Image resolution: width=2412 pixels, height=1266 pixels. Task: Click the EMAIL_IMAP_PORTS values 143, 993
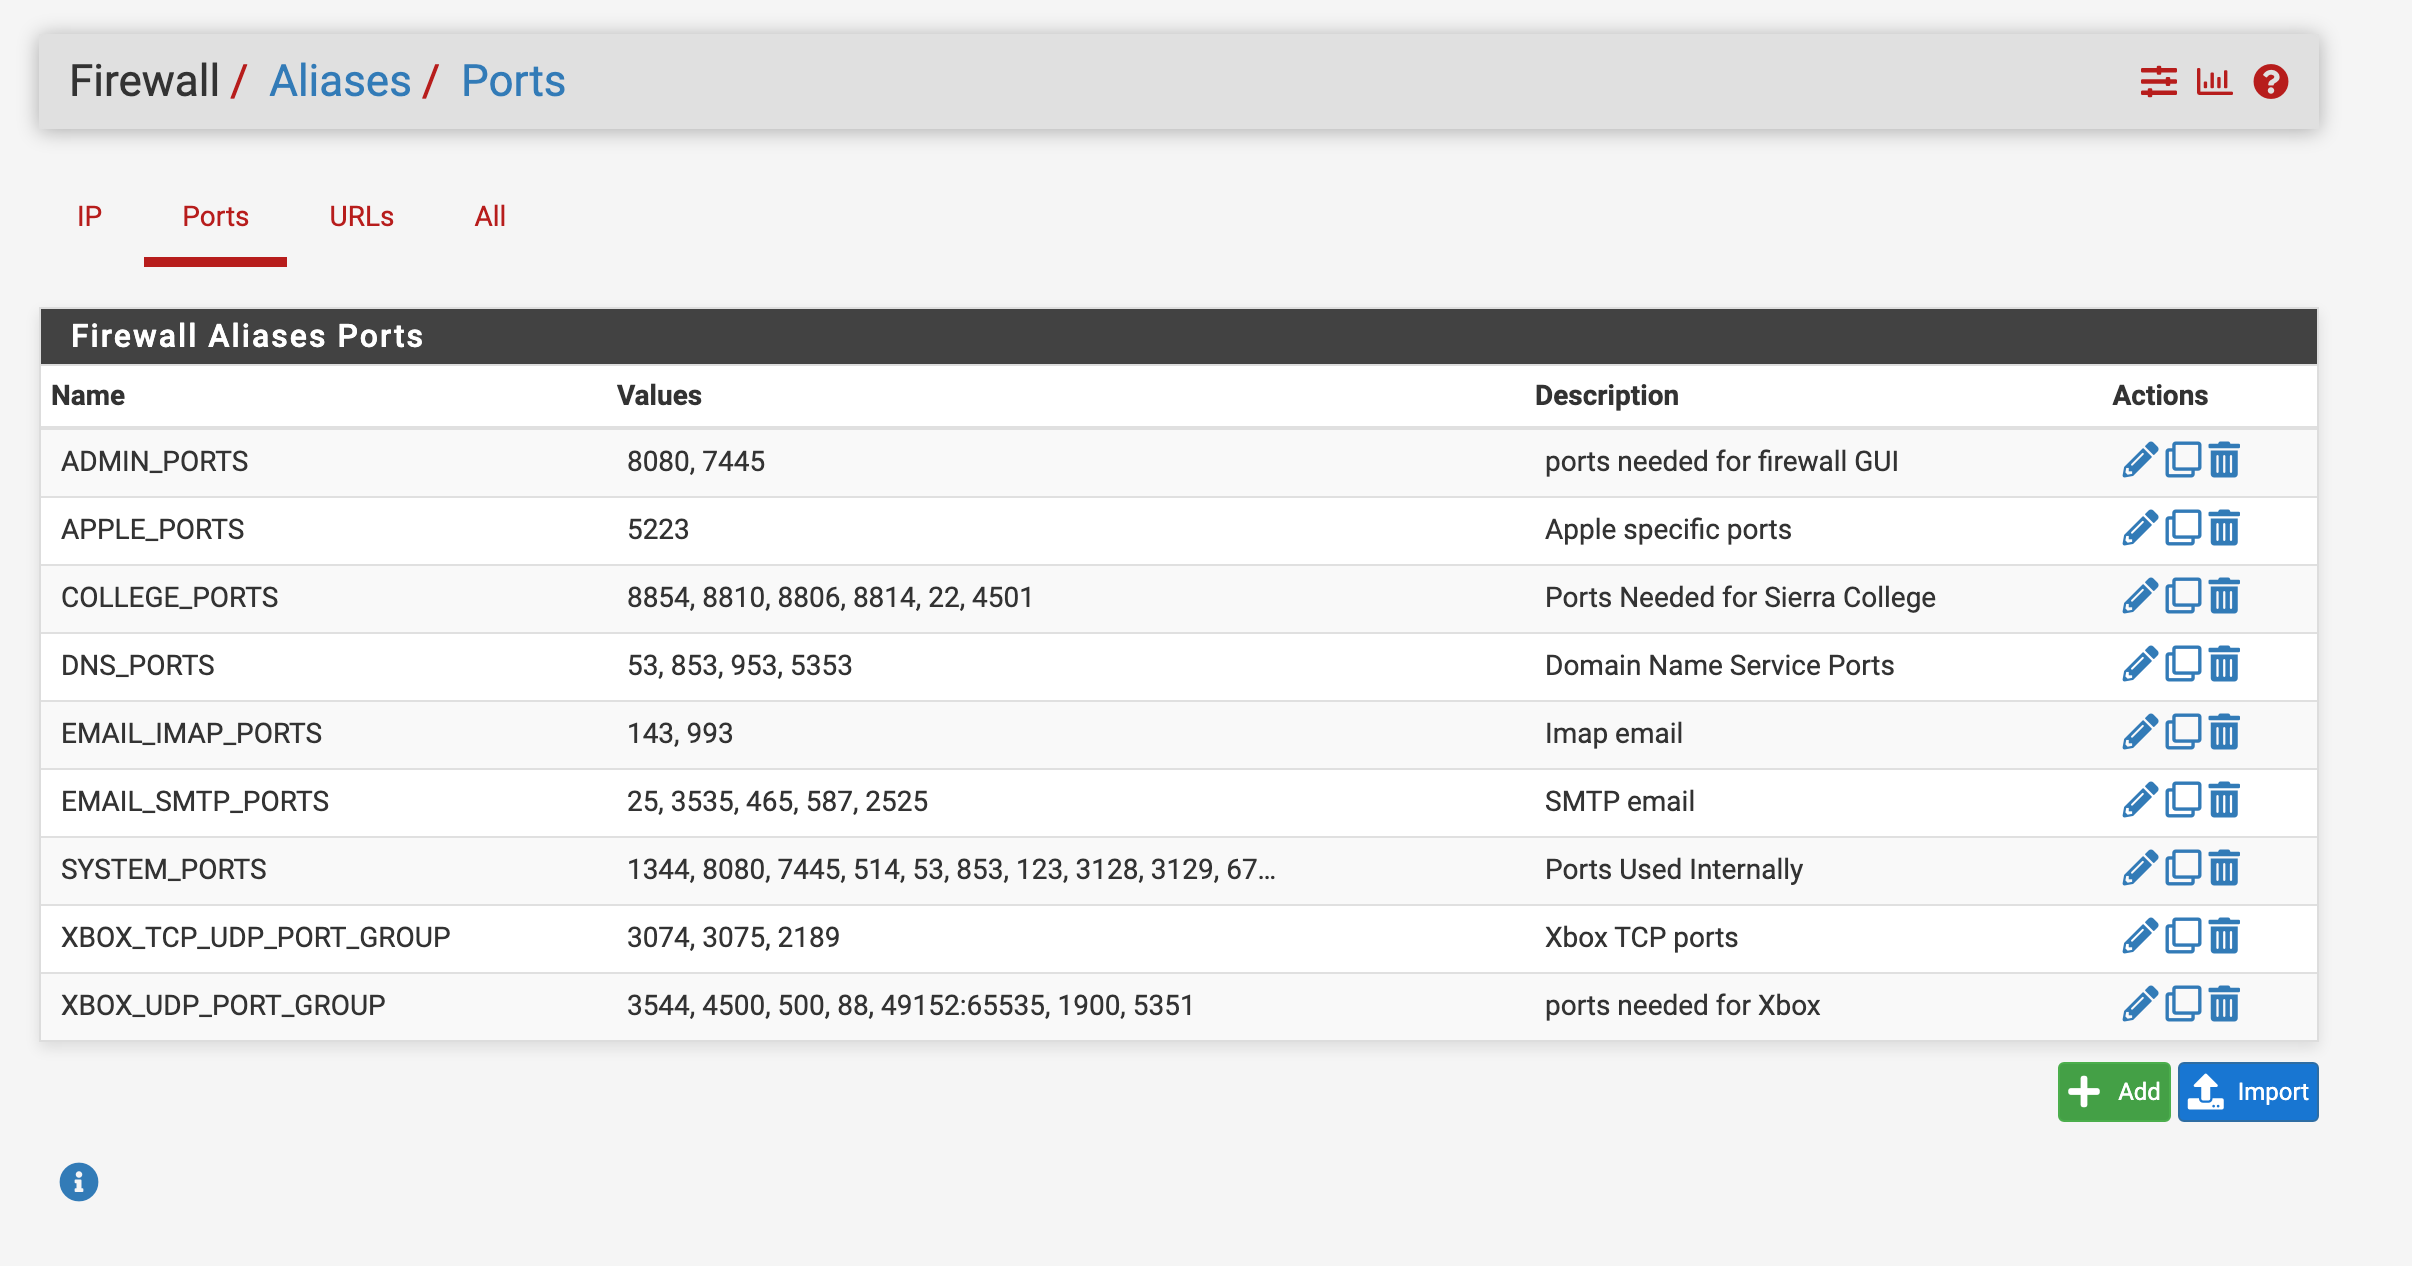coord(680,733)
